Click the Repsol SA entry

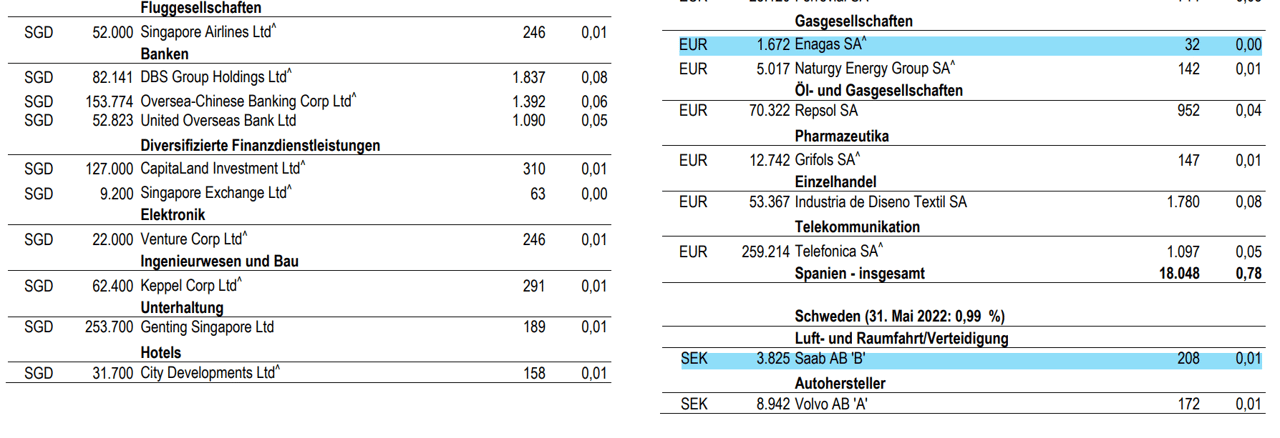coord(826,111)
